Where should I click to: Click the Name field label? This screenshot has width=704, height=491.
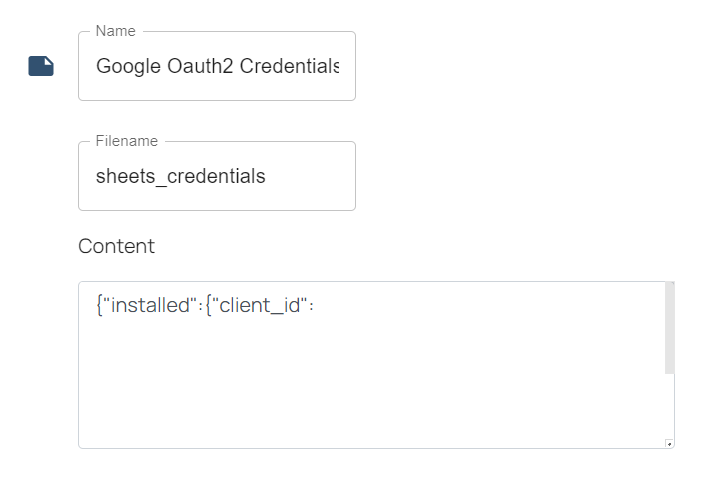115,31
